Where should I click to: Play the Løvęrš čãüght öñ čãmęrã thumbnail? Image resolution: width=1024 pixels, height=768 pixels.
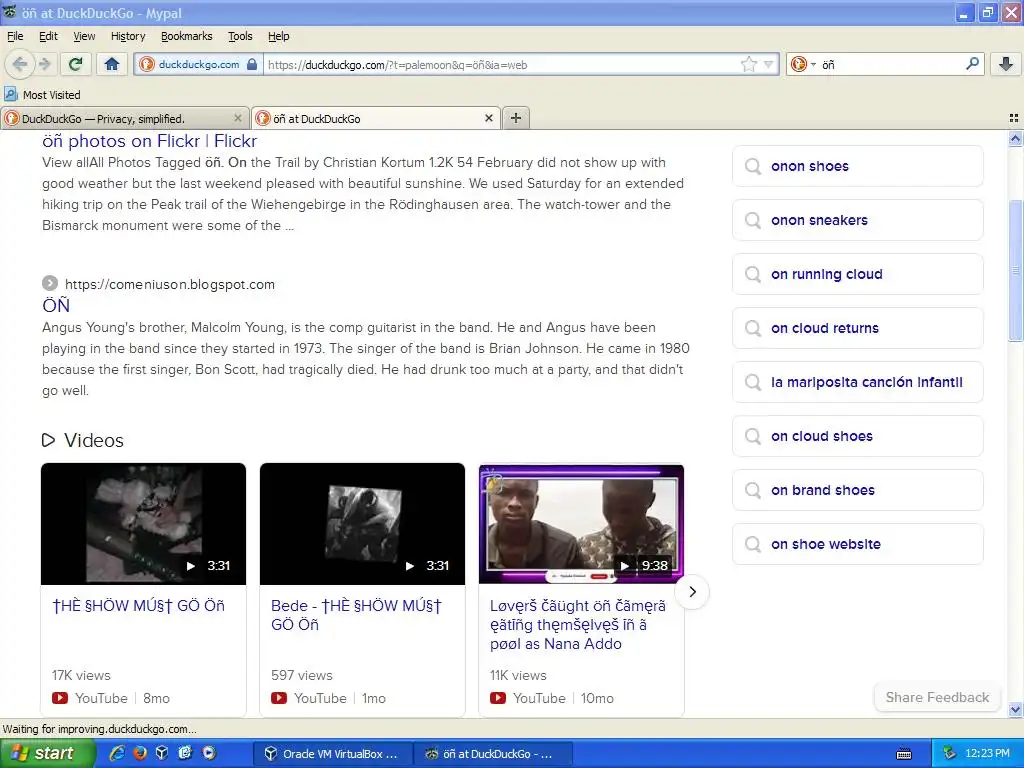[x=581, y=524]
